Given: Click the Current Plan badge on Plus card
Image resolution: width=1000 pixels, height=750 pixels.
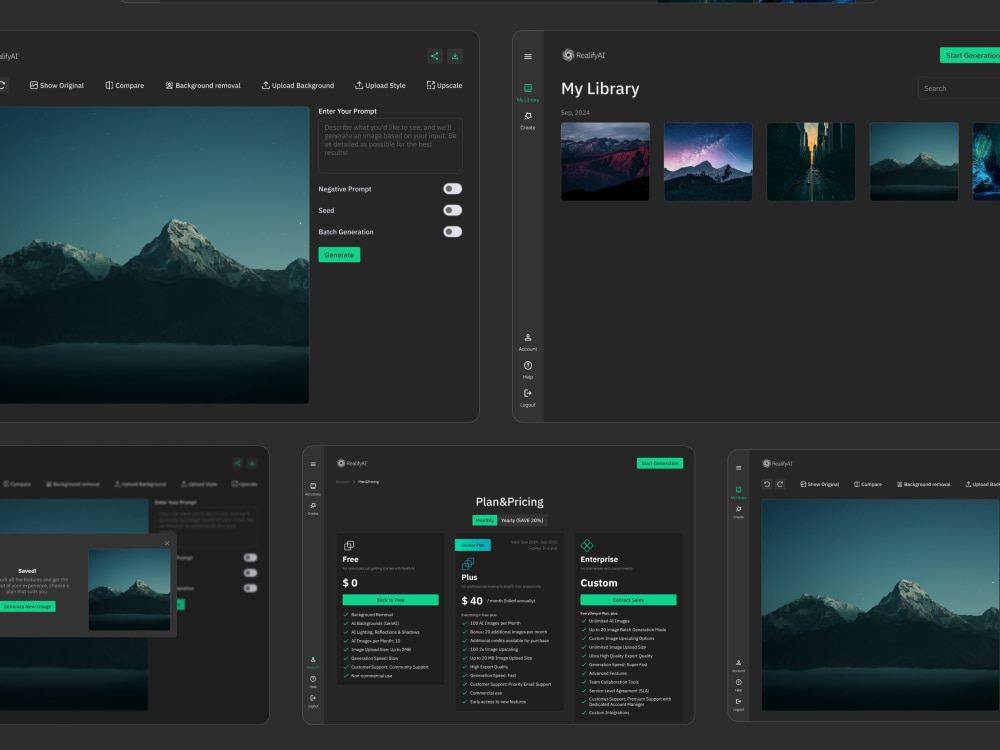Looking at the screenshot, I should [473, 545].
